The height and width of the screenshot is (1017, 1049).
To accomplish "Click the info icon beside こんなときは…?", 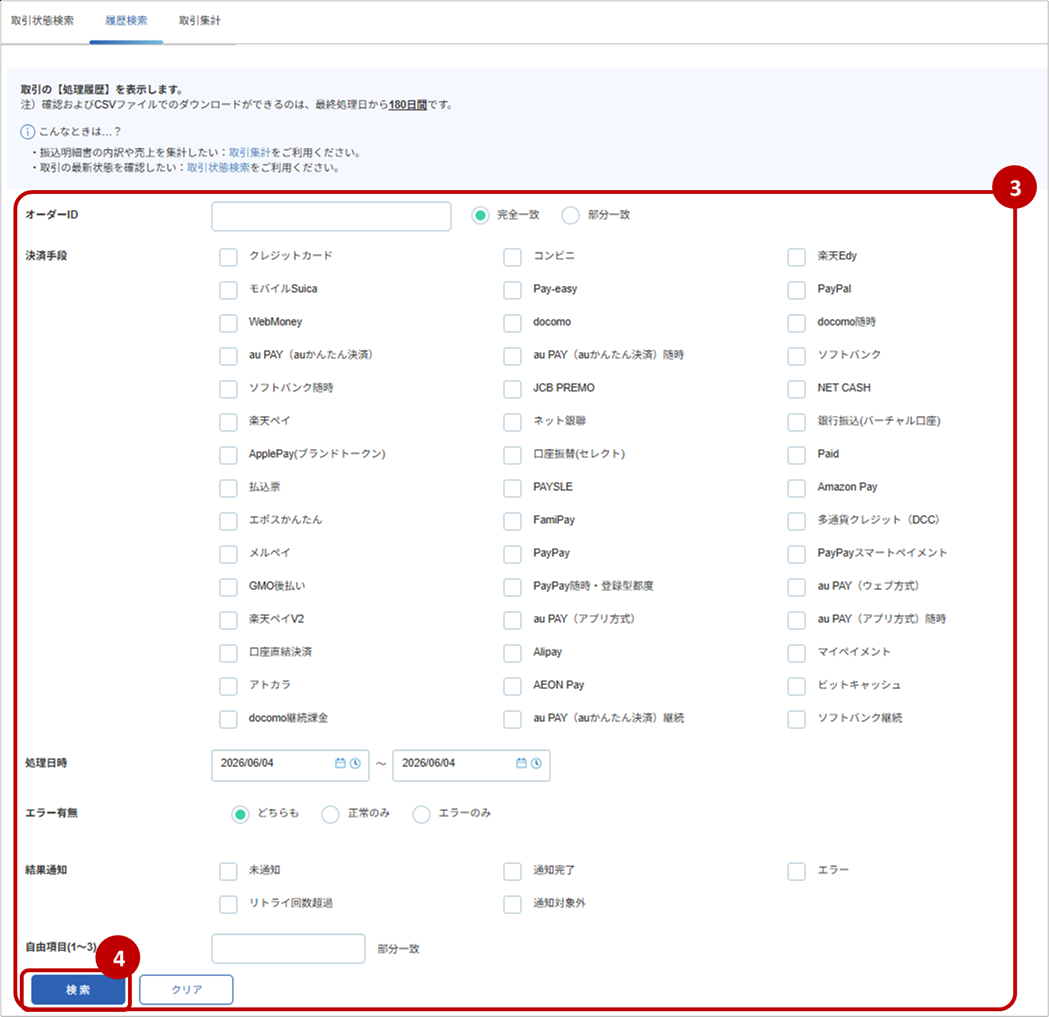I will pos(27,132).
